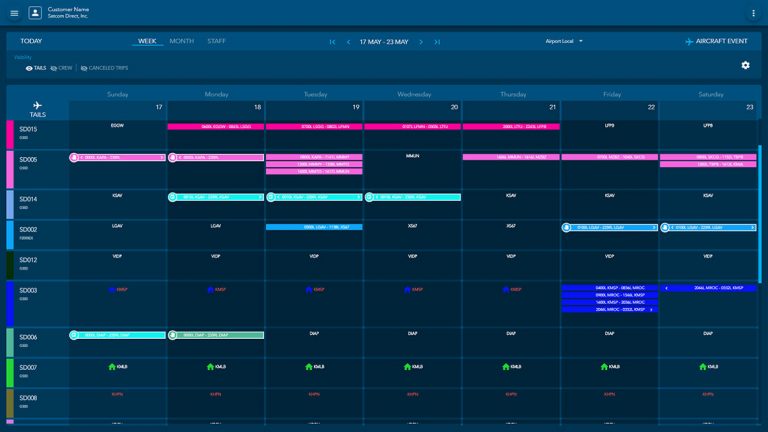Click the green home icon on Saturday for SD007

pyautogui.click(x=703, y=366)
